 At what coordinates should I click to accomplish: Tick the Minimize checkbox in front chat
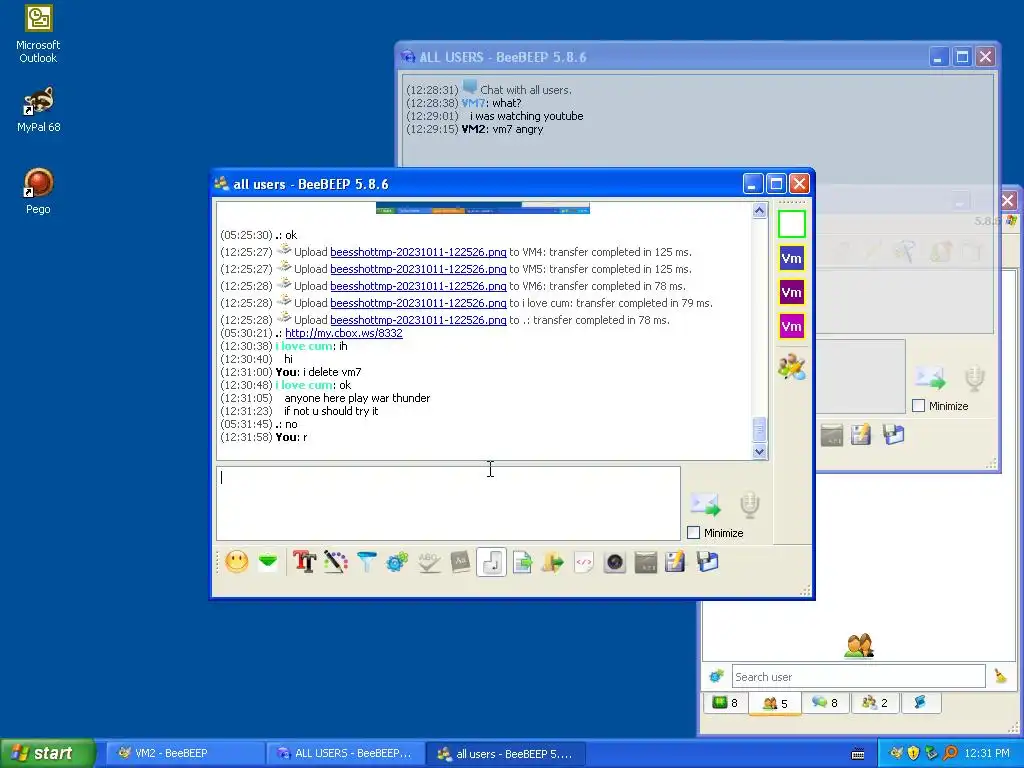pos(694,533)
